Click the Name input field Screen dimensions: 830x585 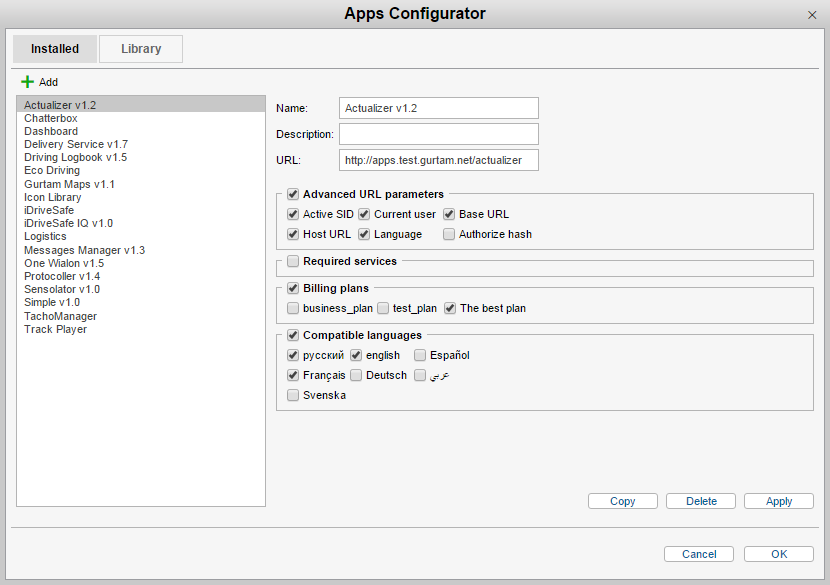[x=438, y=108]
